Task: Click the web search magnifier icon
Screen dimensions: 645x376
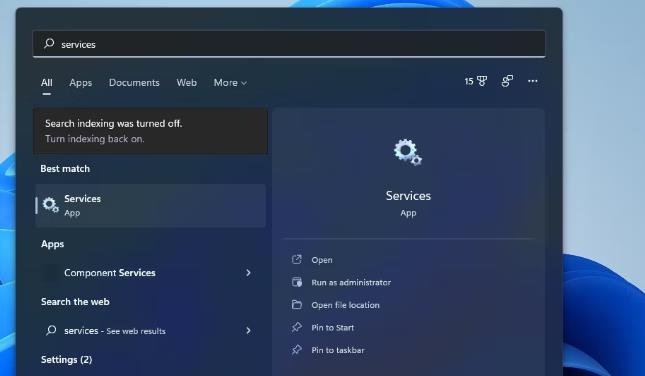Action: [x=51, y=330]
